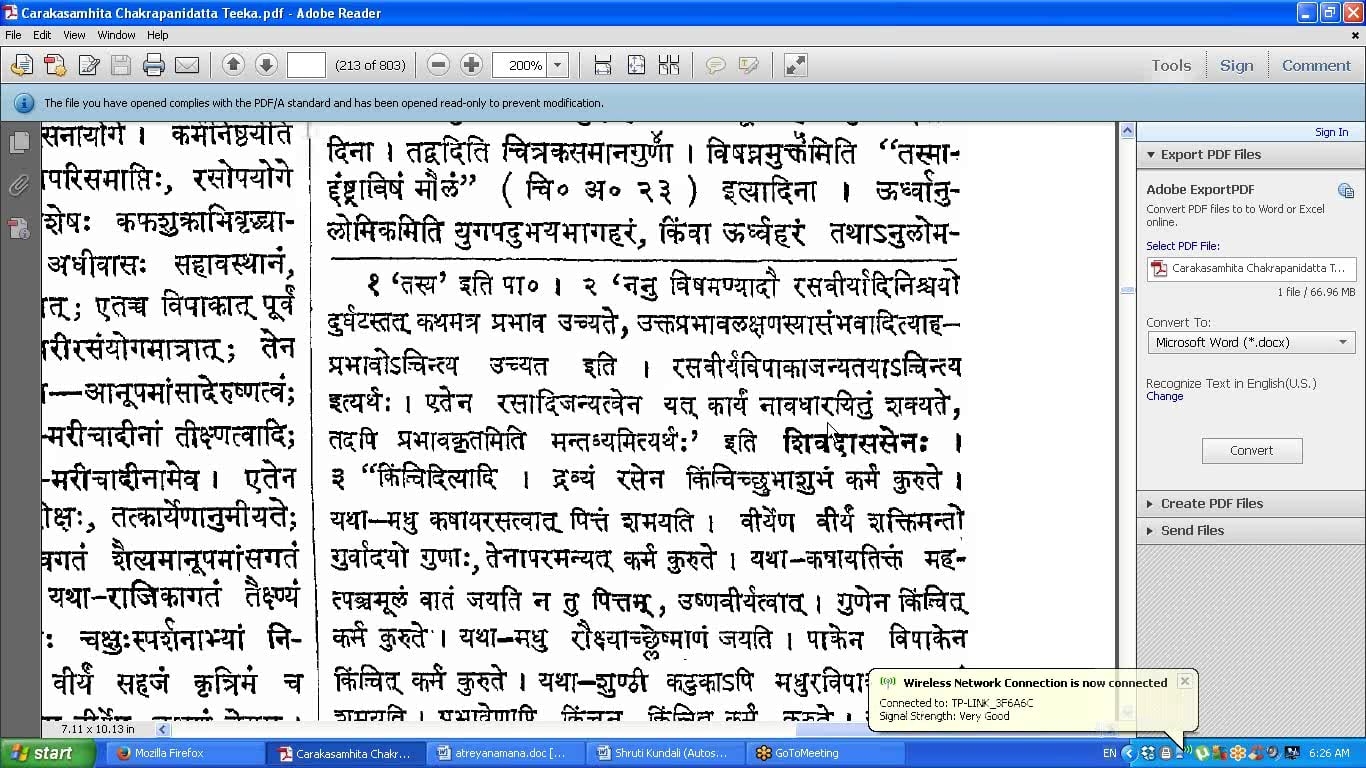The image size is (1366, 768).
Task: Click the Change language link
Action: pos(1164,396)
